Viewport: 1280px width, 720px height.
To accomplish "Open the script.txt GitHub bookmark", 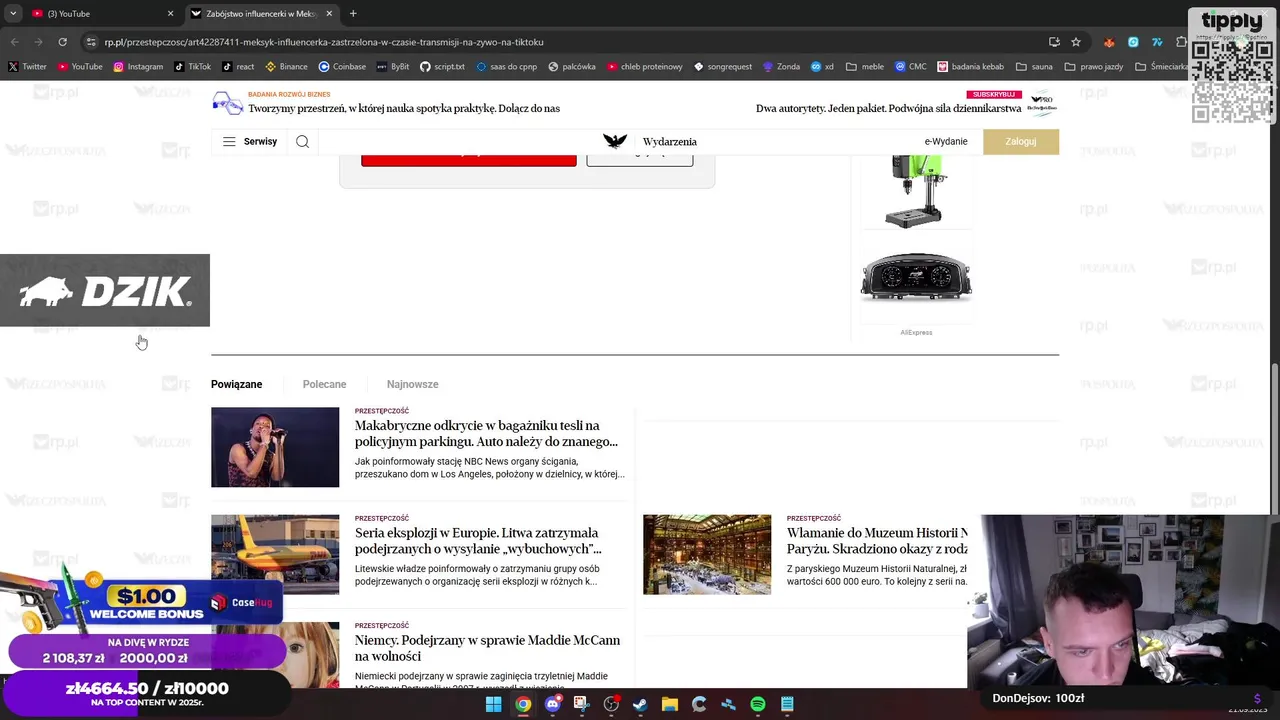I will (443, 67).
